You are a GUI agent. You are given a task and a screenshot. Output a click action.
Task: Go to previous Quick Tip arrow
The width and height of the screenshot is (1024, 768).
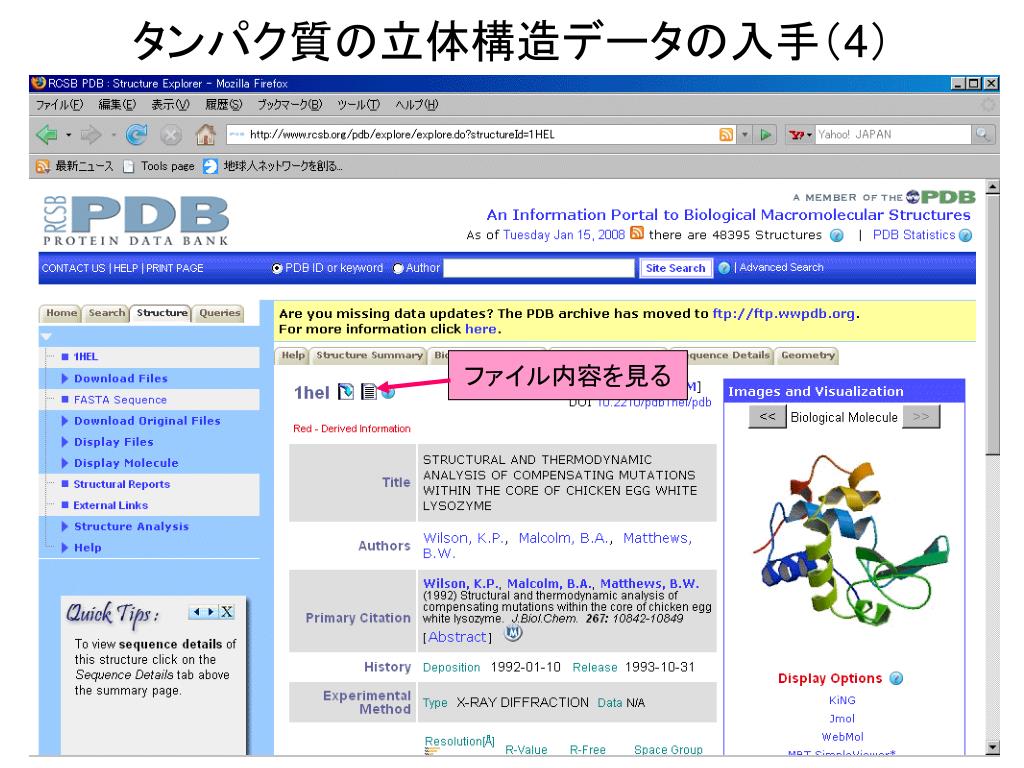197,612
